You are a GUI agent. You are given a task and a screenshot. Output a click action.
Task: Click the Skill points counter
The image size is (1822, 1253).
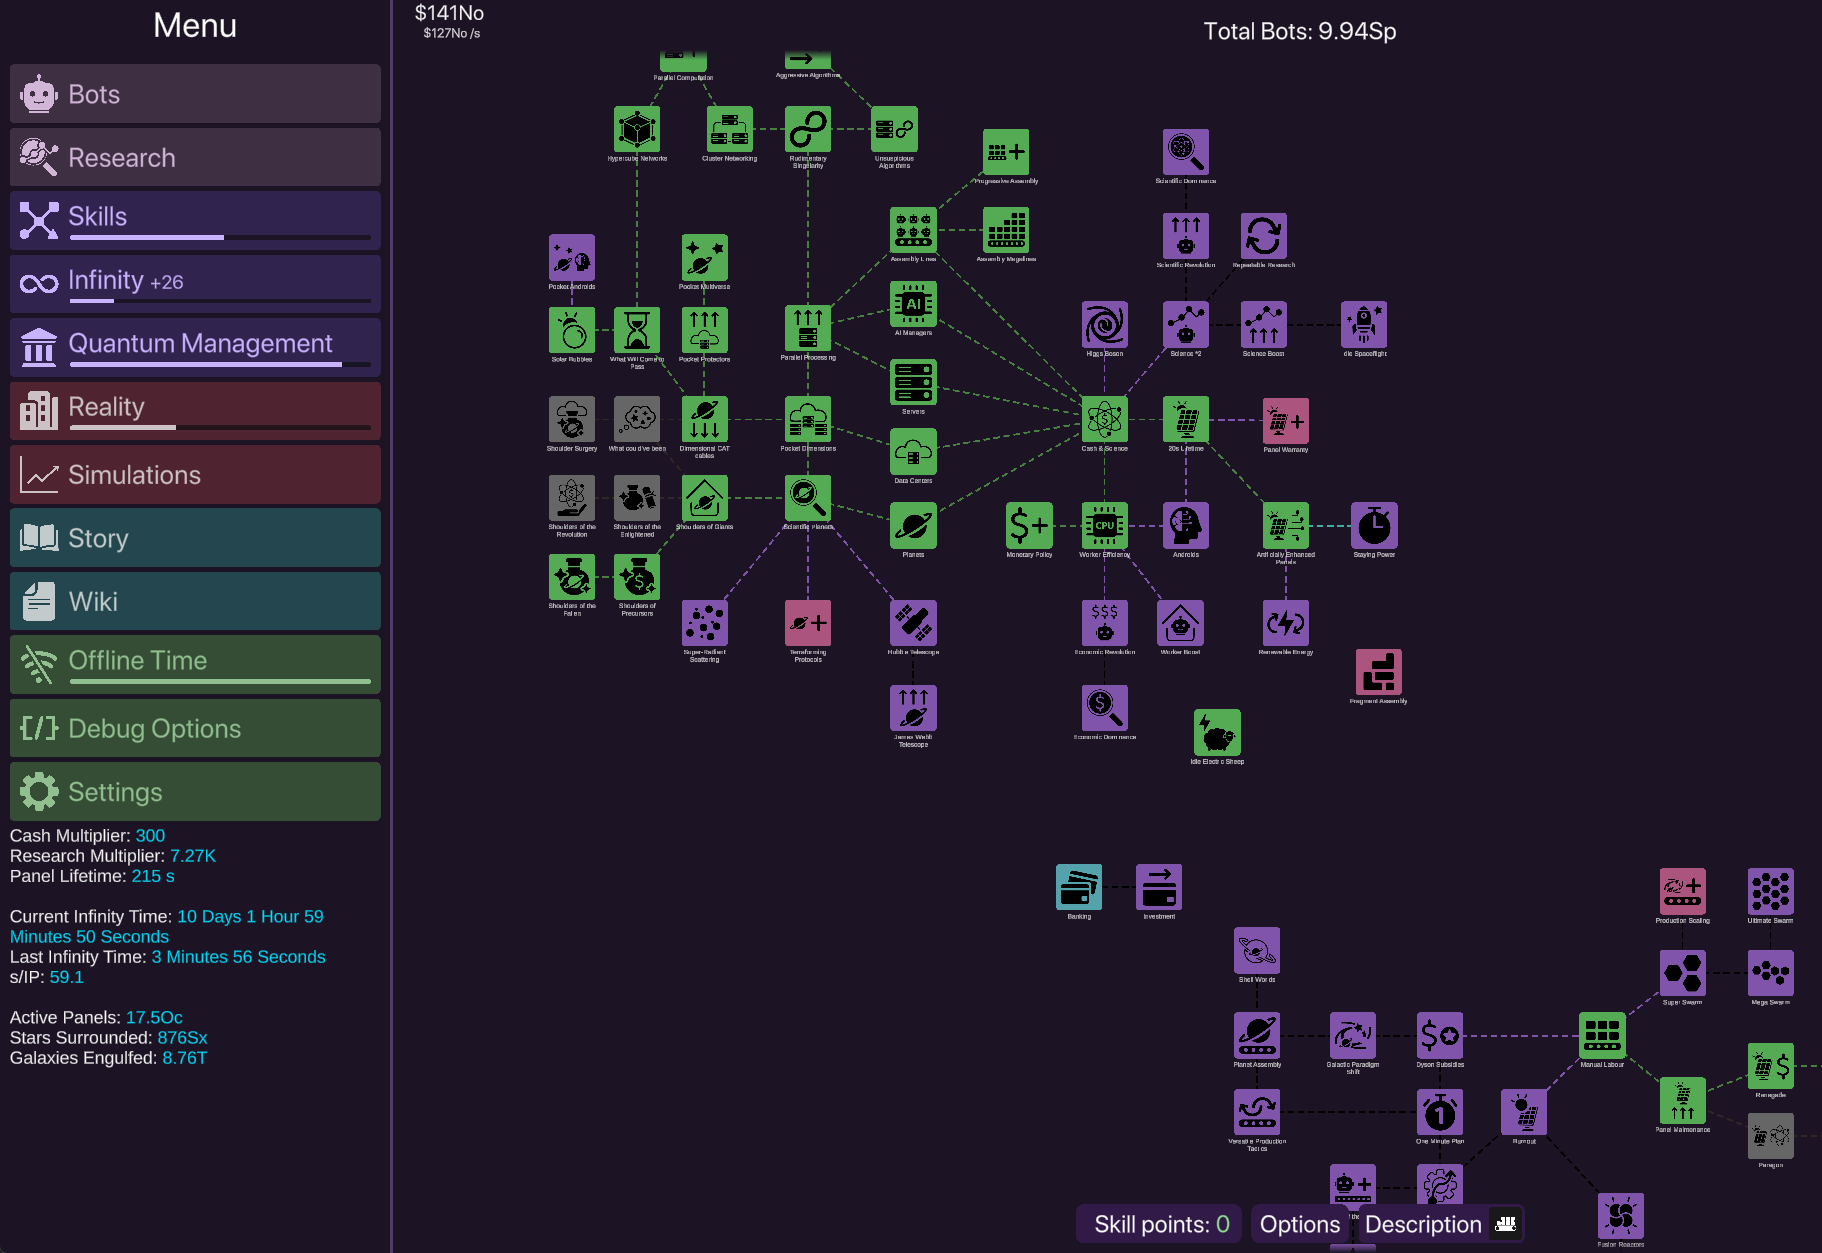pos(1160,1224)
